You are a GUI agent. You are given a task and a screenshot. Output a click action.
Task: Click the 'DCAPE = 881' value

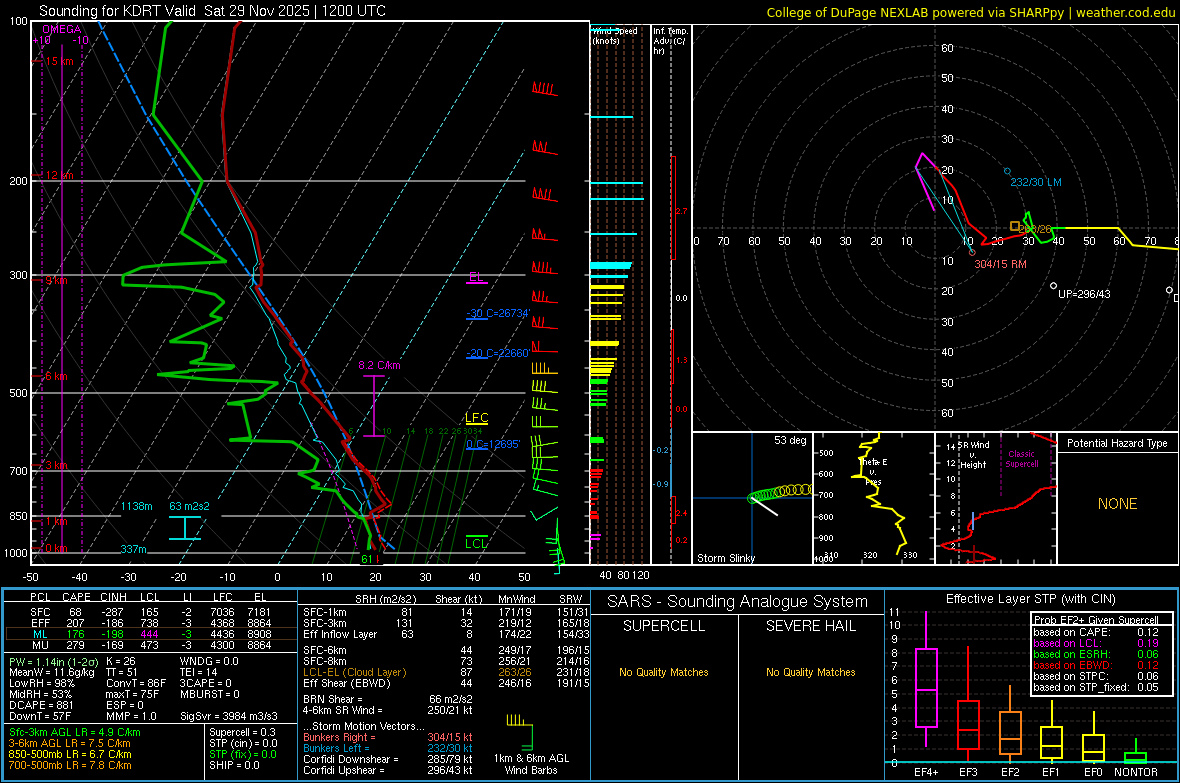coord(41,705)
